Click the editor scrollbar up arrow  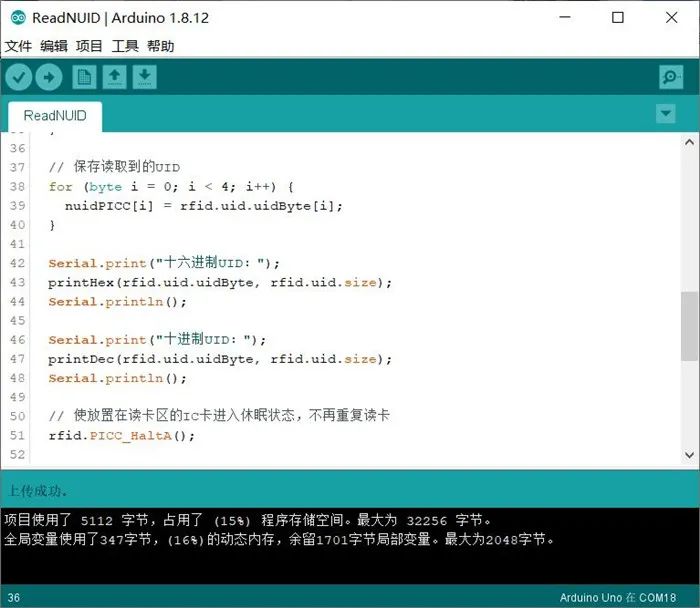coord(689,142)
